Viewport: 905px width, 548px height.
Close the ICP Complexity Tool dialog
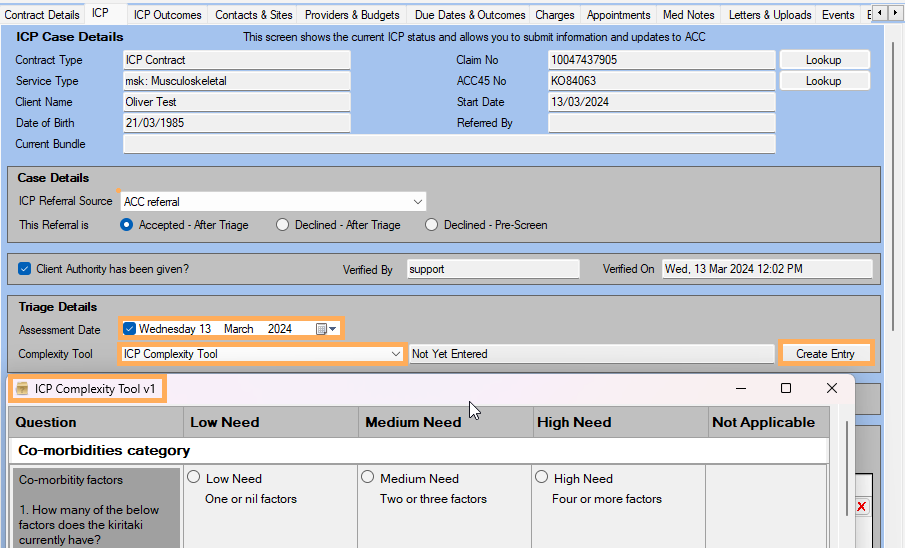(831, 388)
